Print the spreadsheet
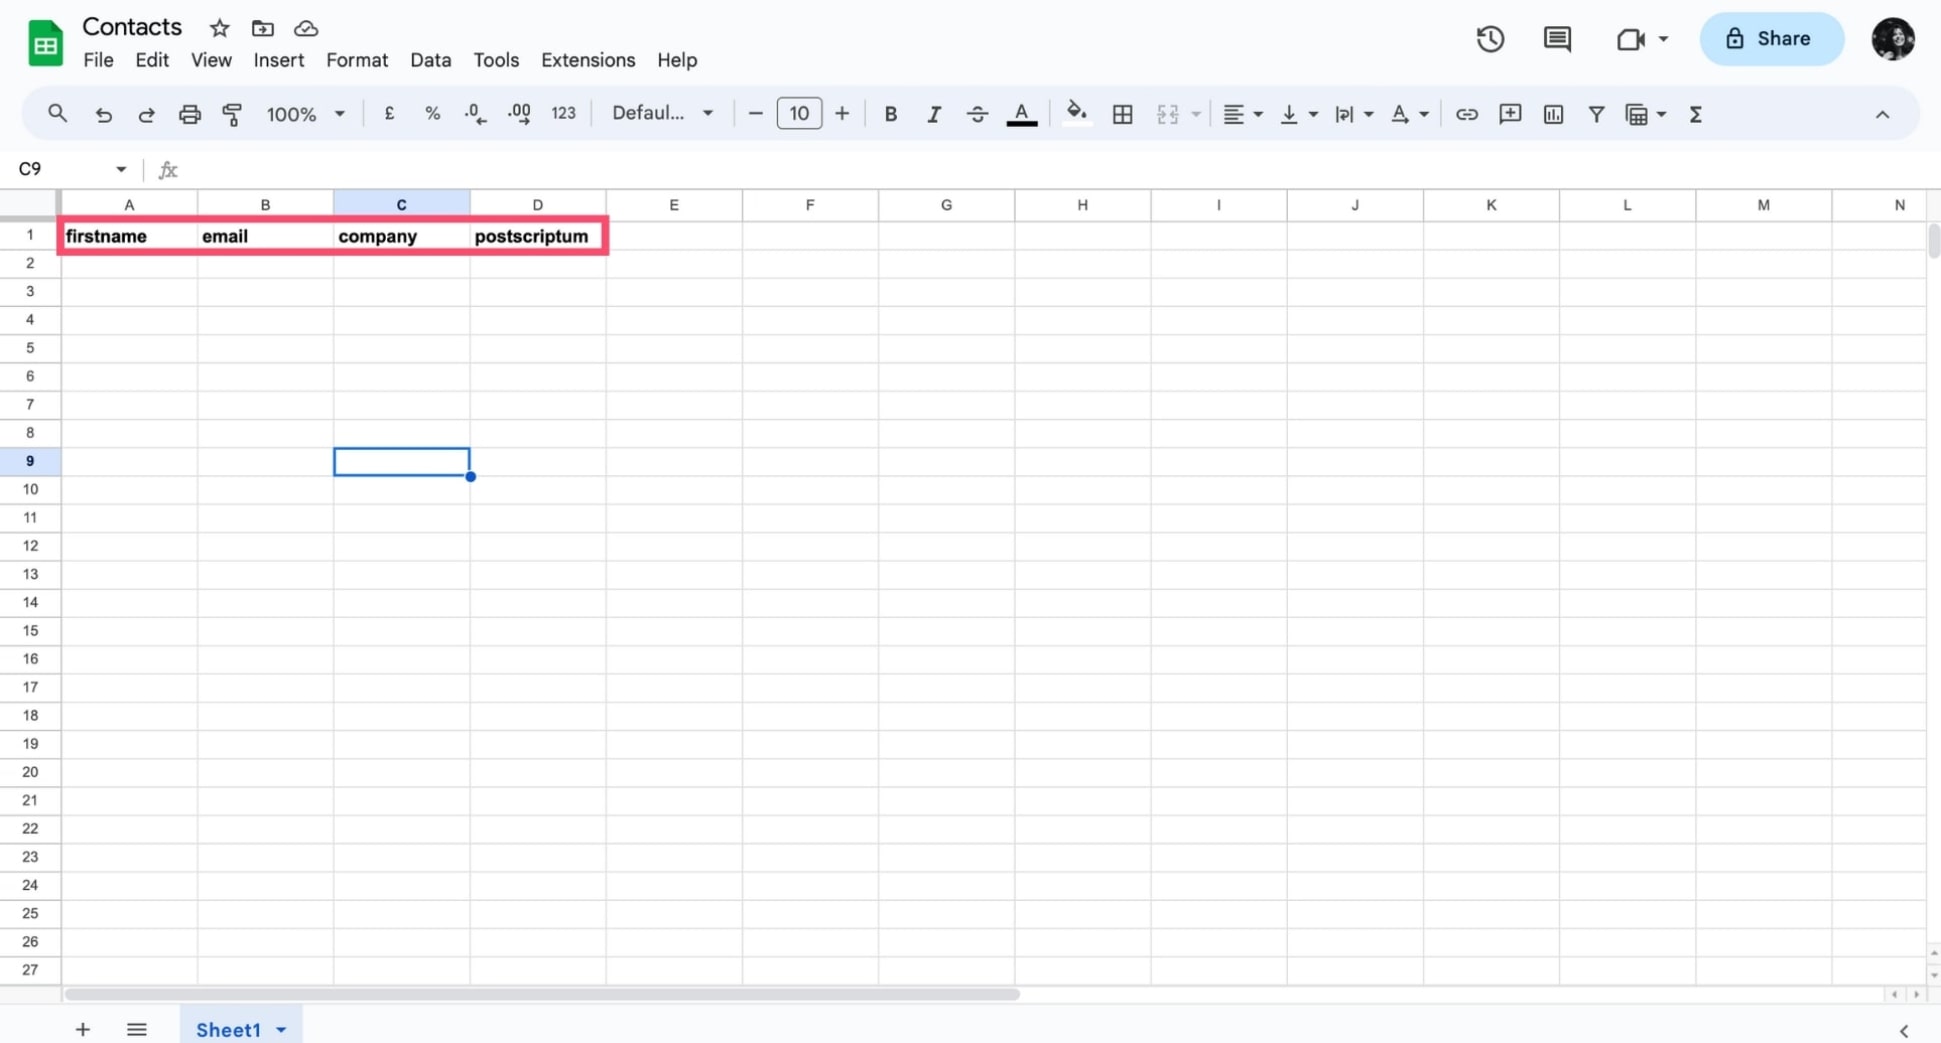The width and height of the screenshot is (1941, 1043). (x=189, y=114)
